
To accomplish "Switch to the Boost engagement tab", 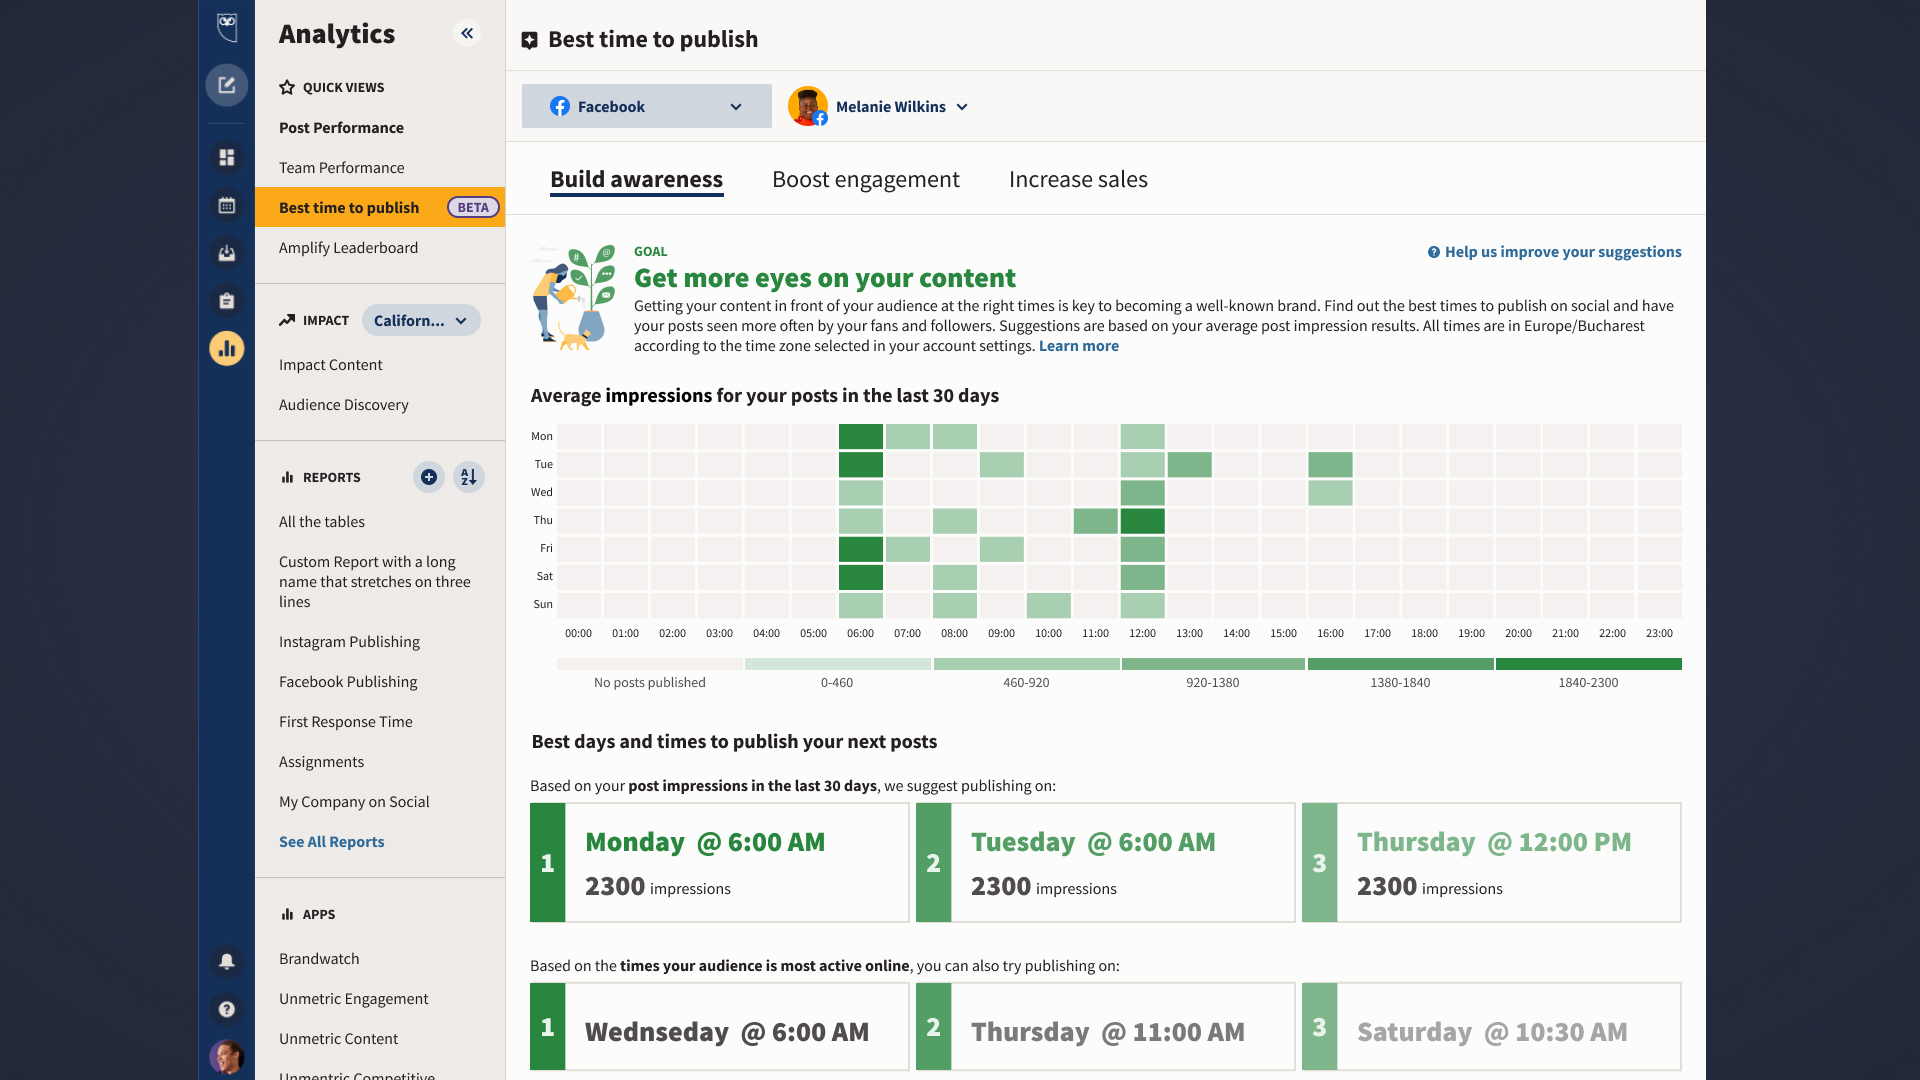I will coord(866,179).
